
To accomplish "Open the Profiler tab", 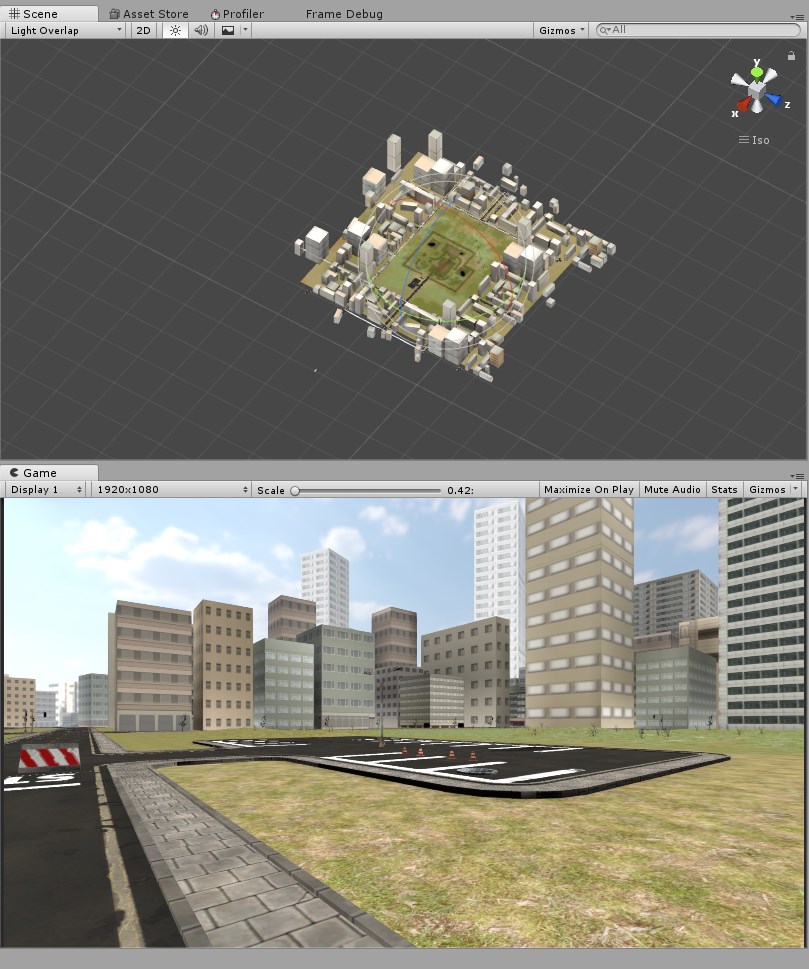I will (x=237, y=14).
